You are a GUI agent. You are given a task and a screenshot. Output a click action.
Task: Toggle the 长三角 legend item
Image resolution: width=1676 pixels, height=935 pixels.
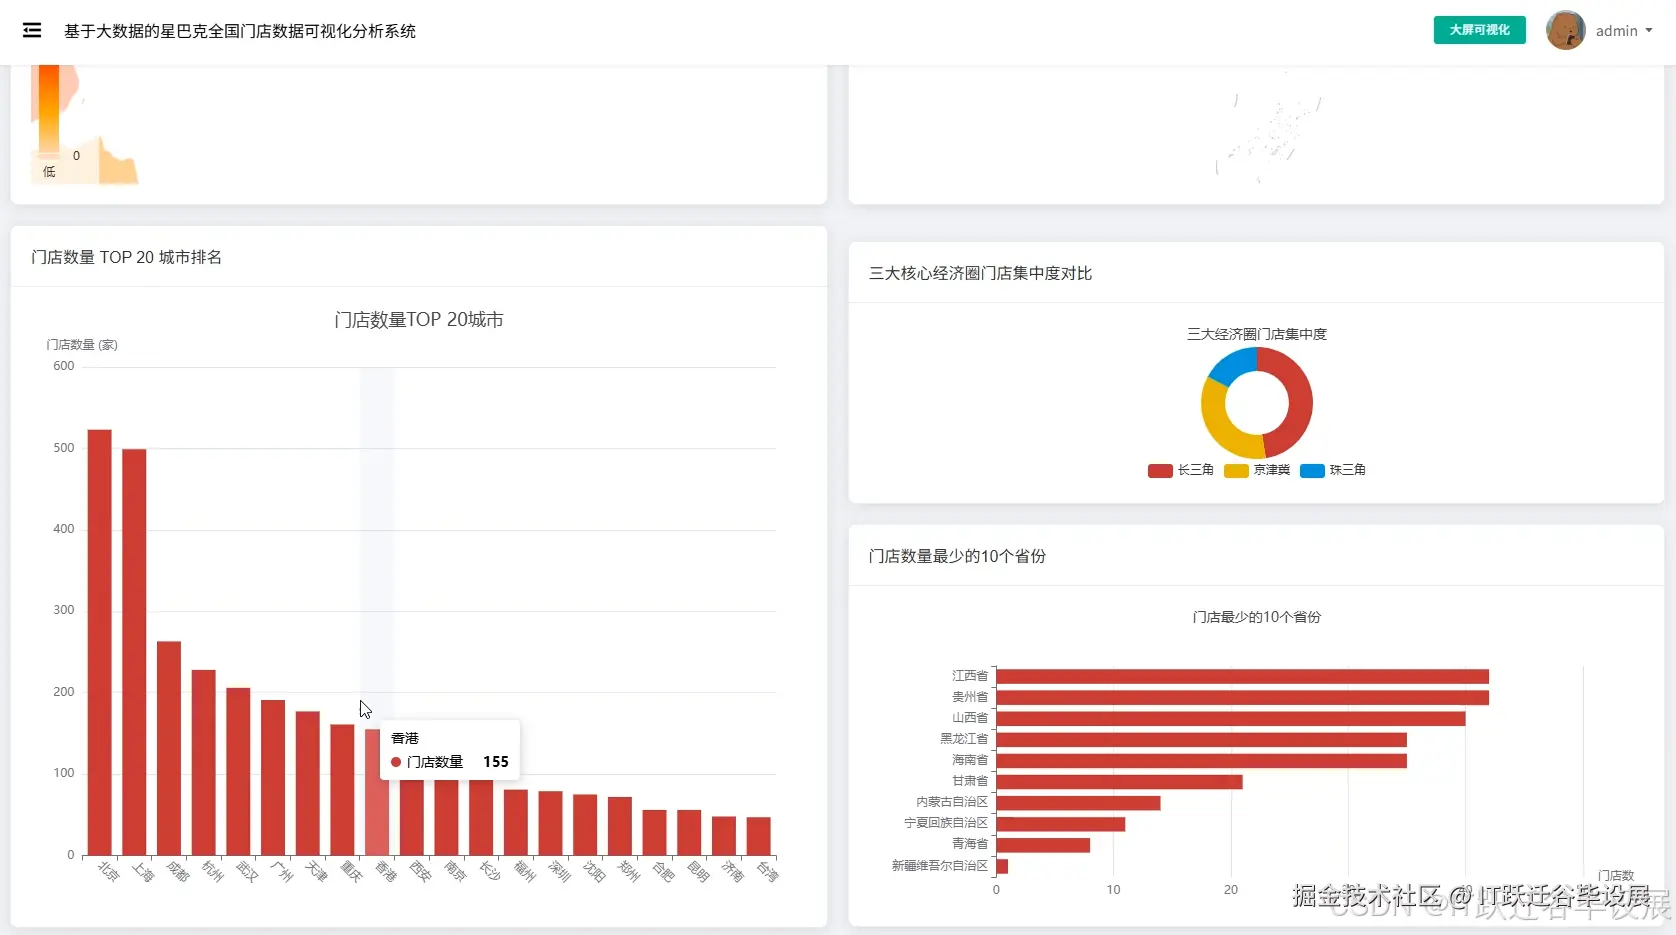[1181, 470]
